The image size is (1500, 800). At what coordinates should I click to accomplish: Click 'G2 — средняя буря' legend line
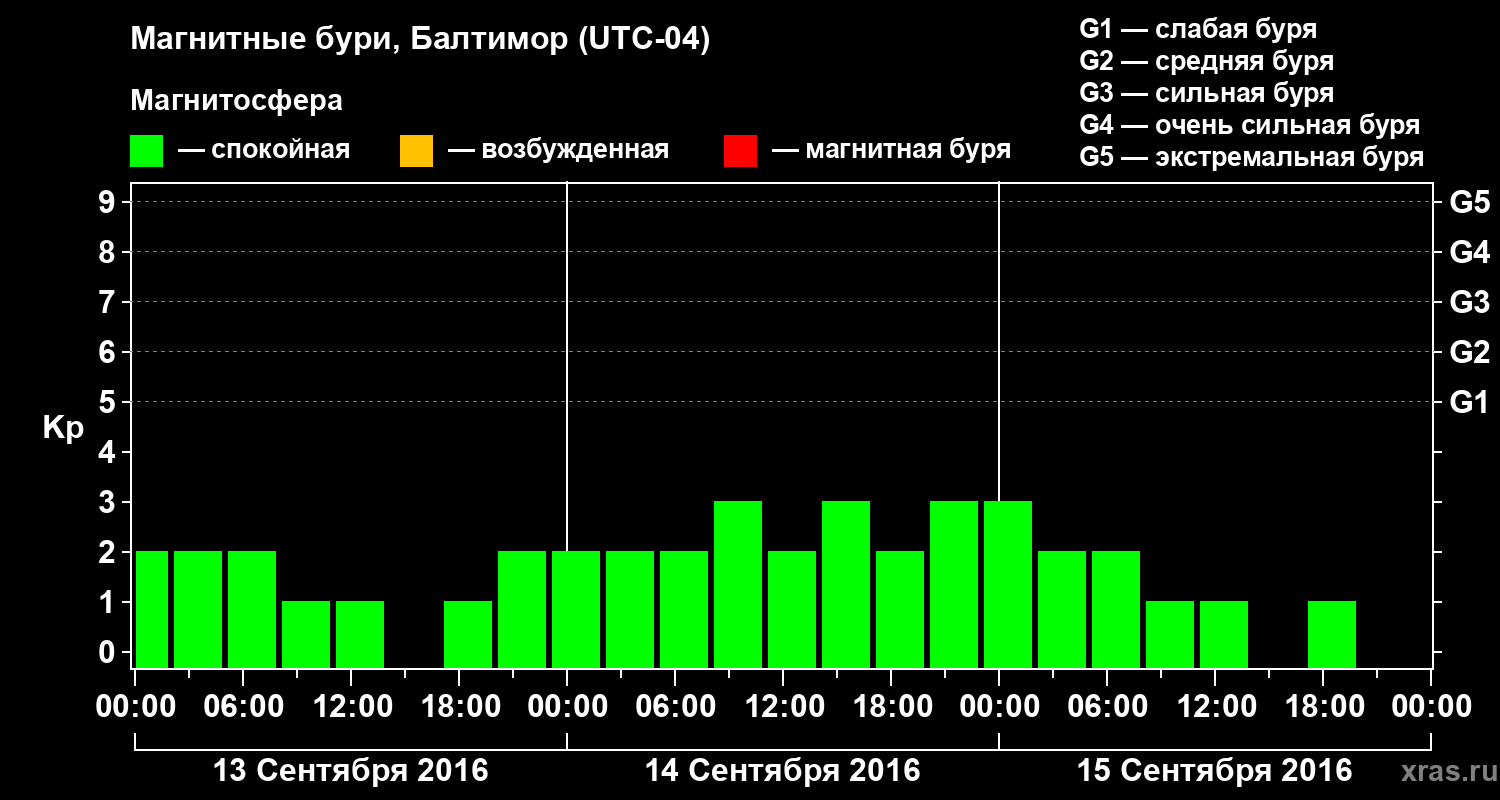pos(1206,61)
